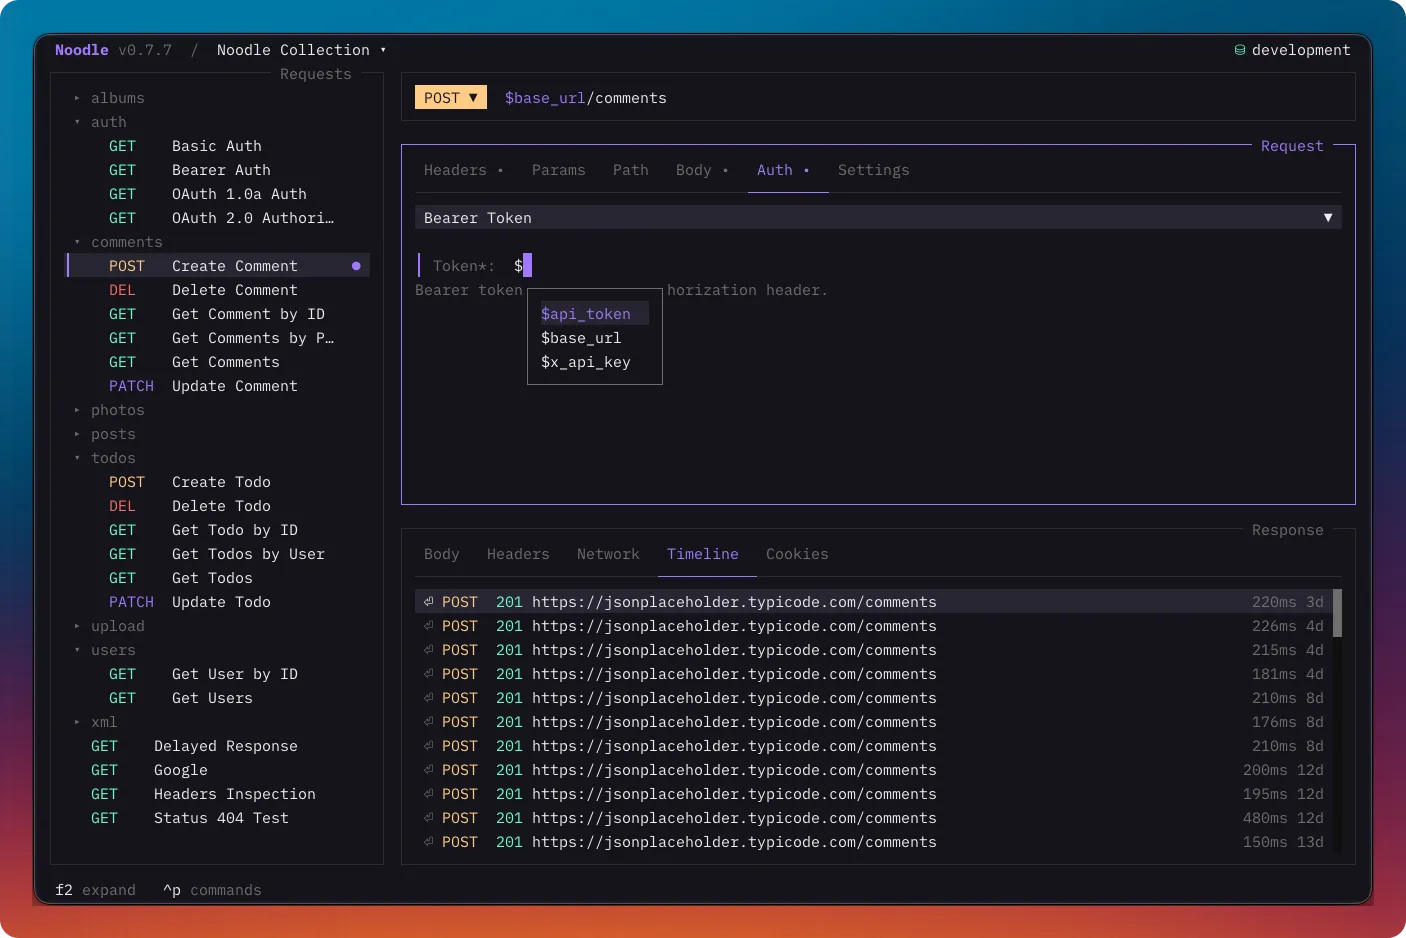Switch to the request Body tab
The image size is (1406, 938).
pos(702,170)
